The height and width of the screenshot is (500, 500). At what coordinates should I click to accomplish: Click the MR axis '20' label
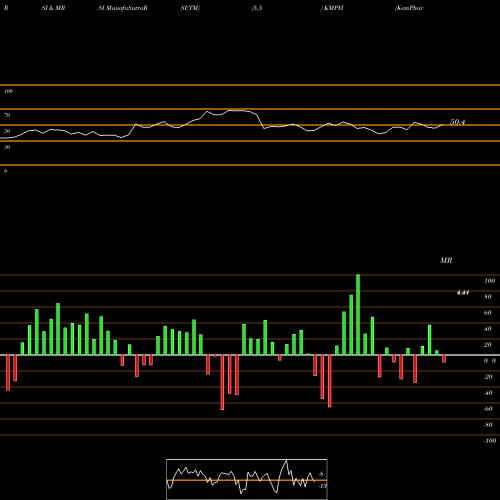[488, 345]
